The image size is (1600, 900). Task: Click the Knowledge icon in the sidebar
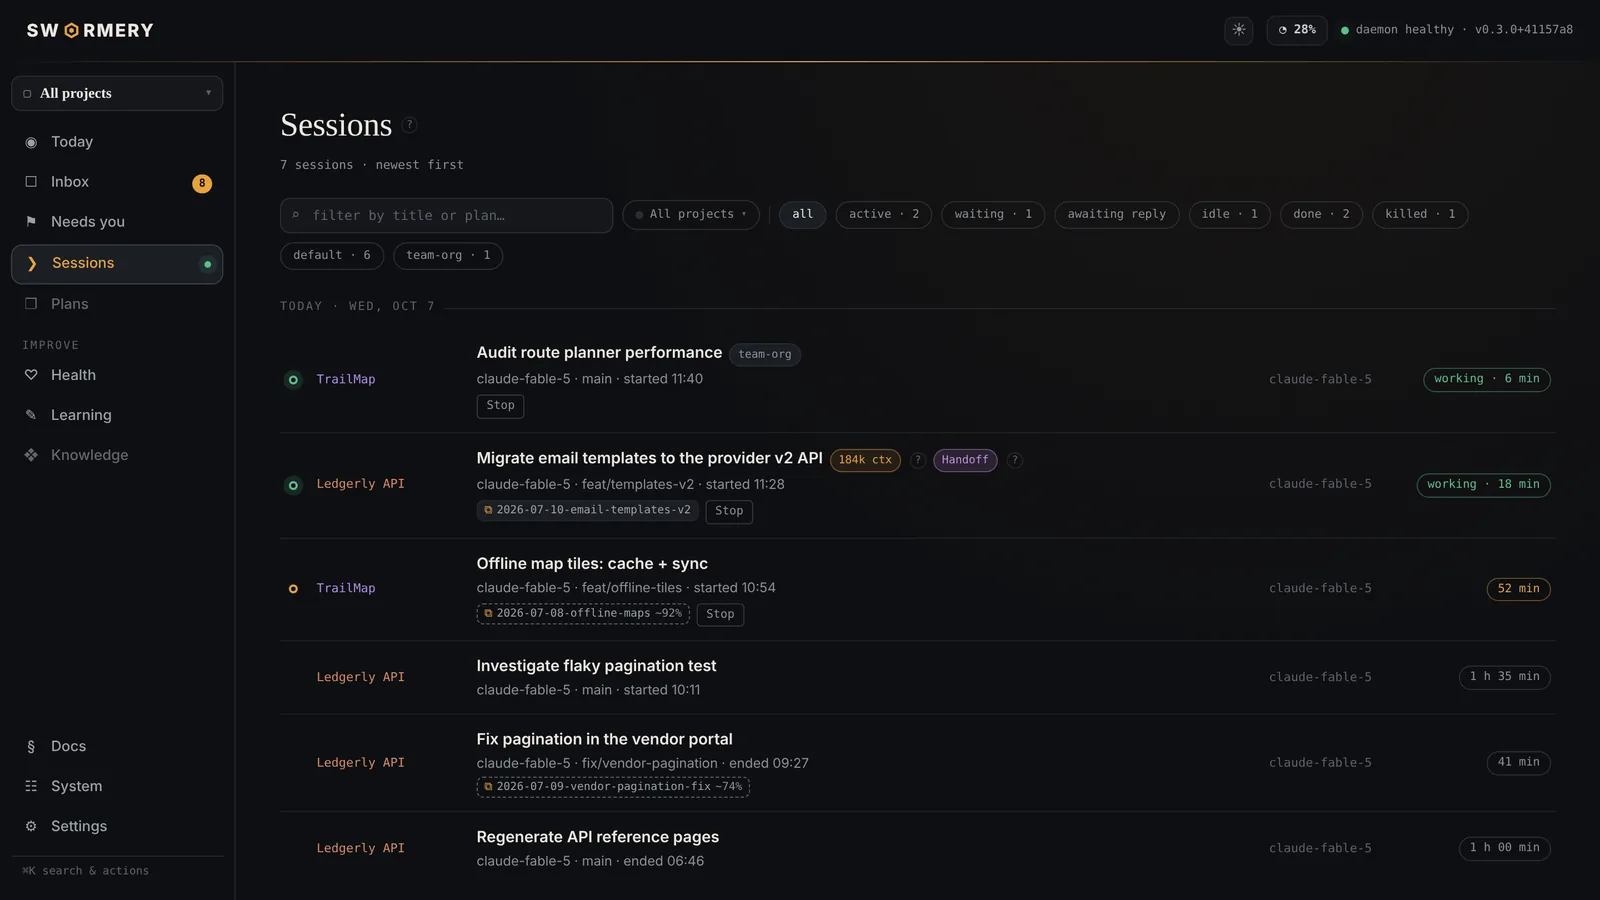pyautogui.click(x=31, y=455)
